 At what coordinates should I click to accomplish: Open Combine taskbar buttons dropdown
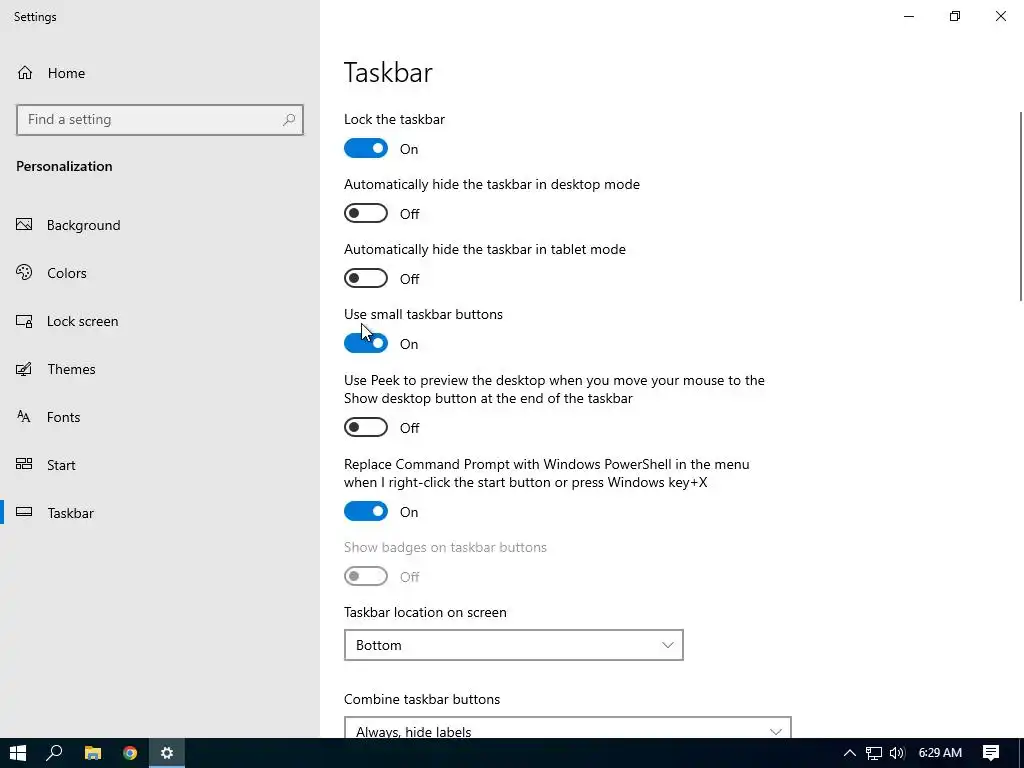coord(568,728)
